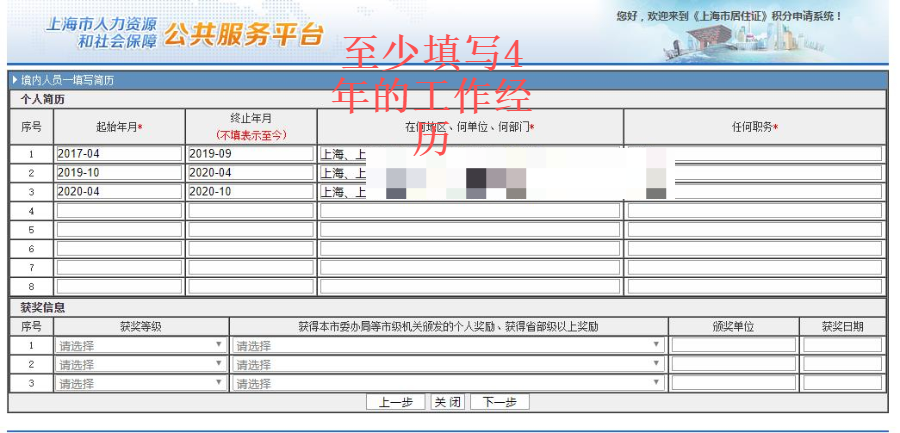
Task: Select end date field containing 2020-10
Action: pos(251,191)
